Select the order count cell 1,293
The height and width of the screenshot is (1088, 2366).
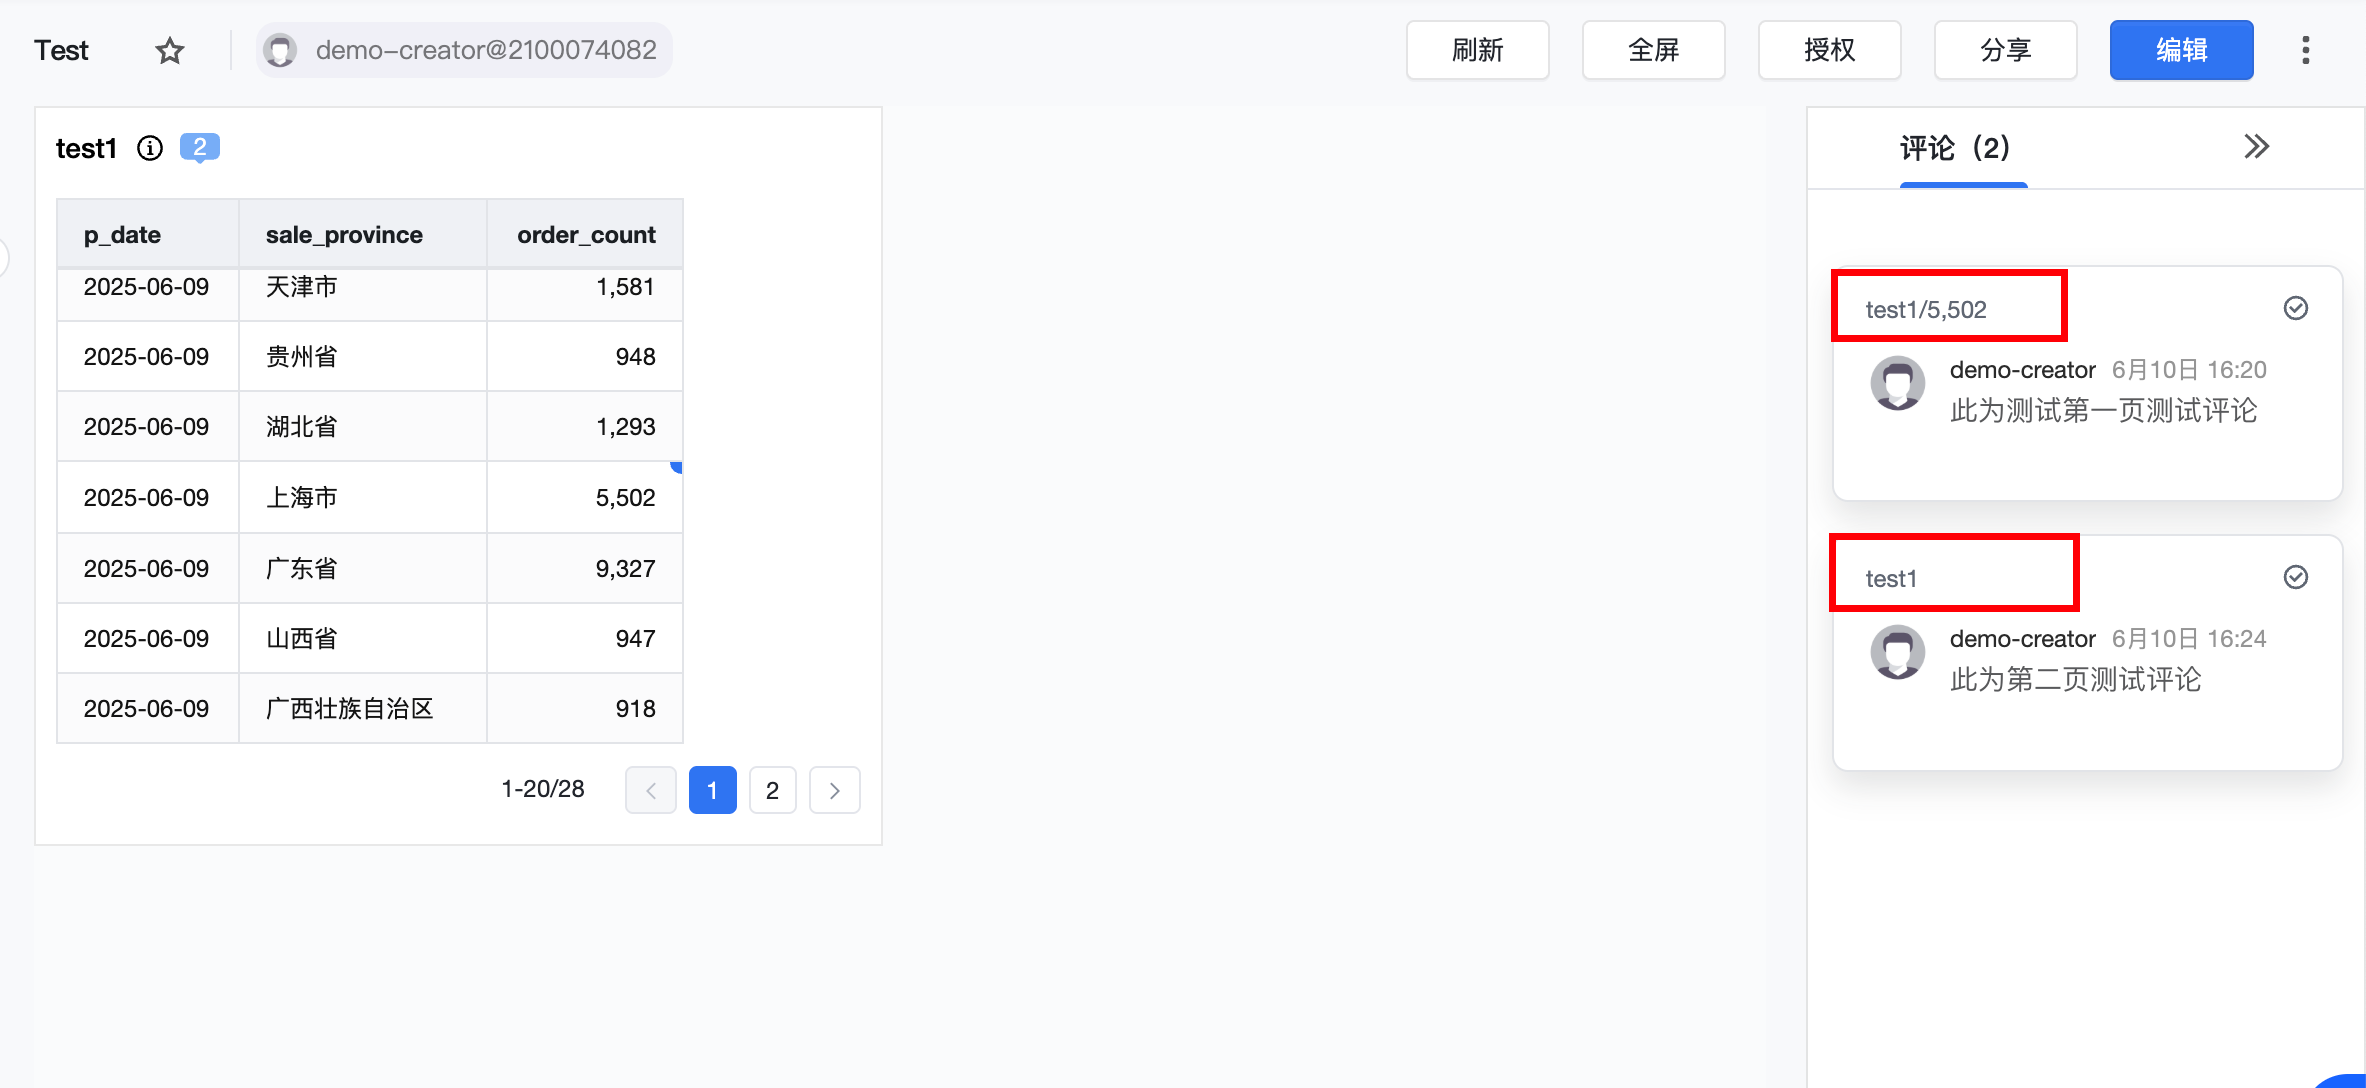(585, 426)
